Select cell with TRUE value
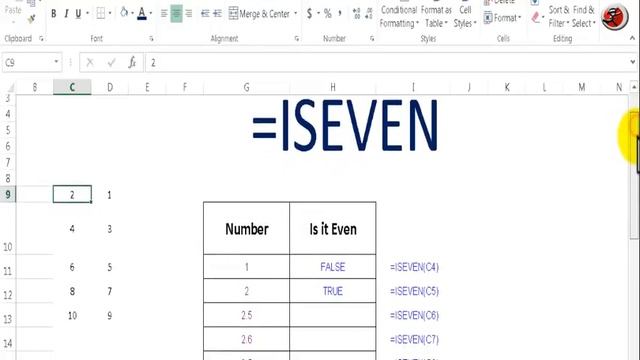Screen dimensions: 640x360 pyautogui.click(x=333, y=291)
